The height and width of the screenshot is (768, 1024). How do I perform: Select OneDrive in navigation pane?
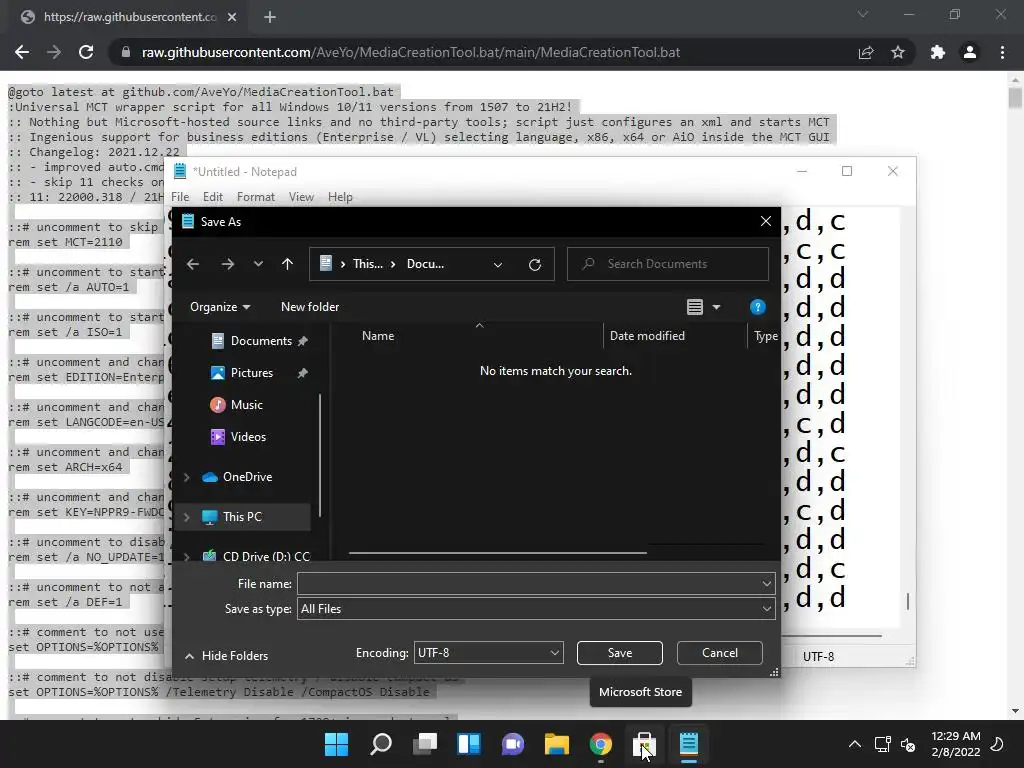247,477
